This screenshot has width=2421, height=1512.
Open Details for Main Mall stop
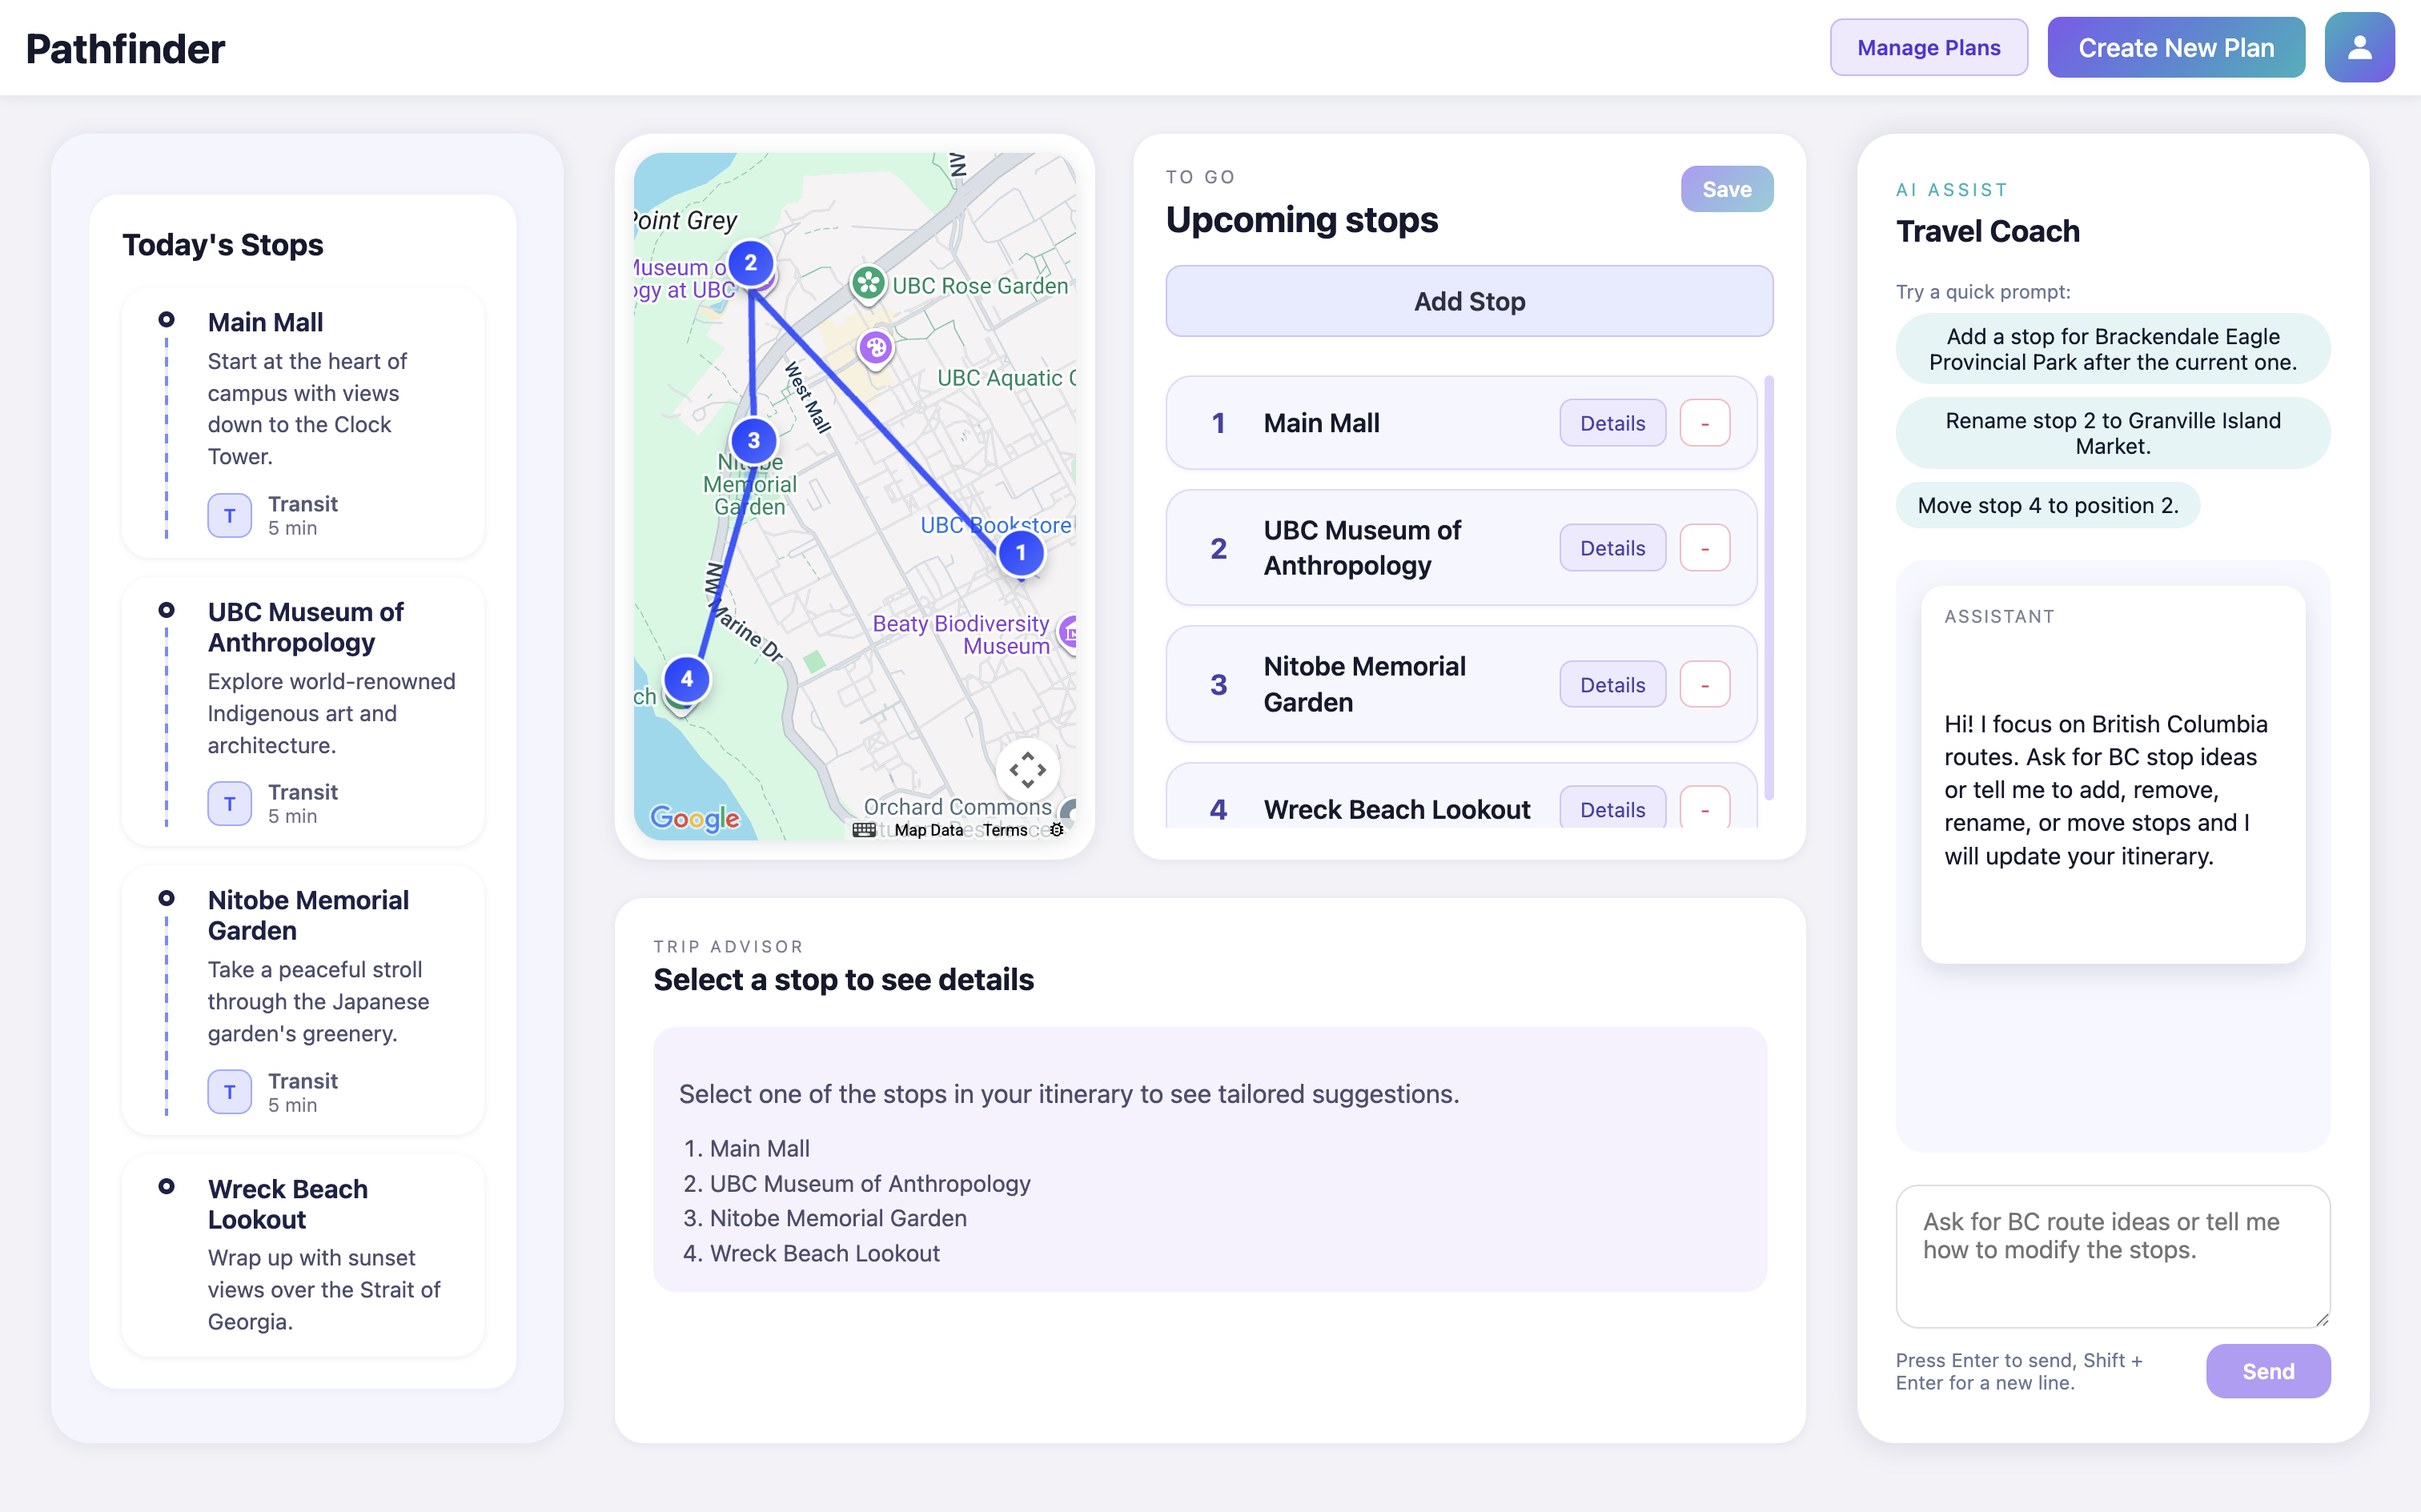click(x=1612, y=423)
